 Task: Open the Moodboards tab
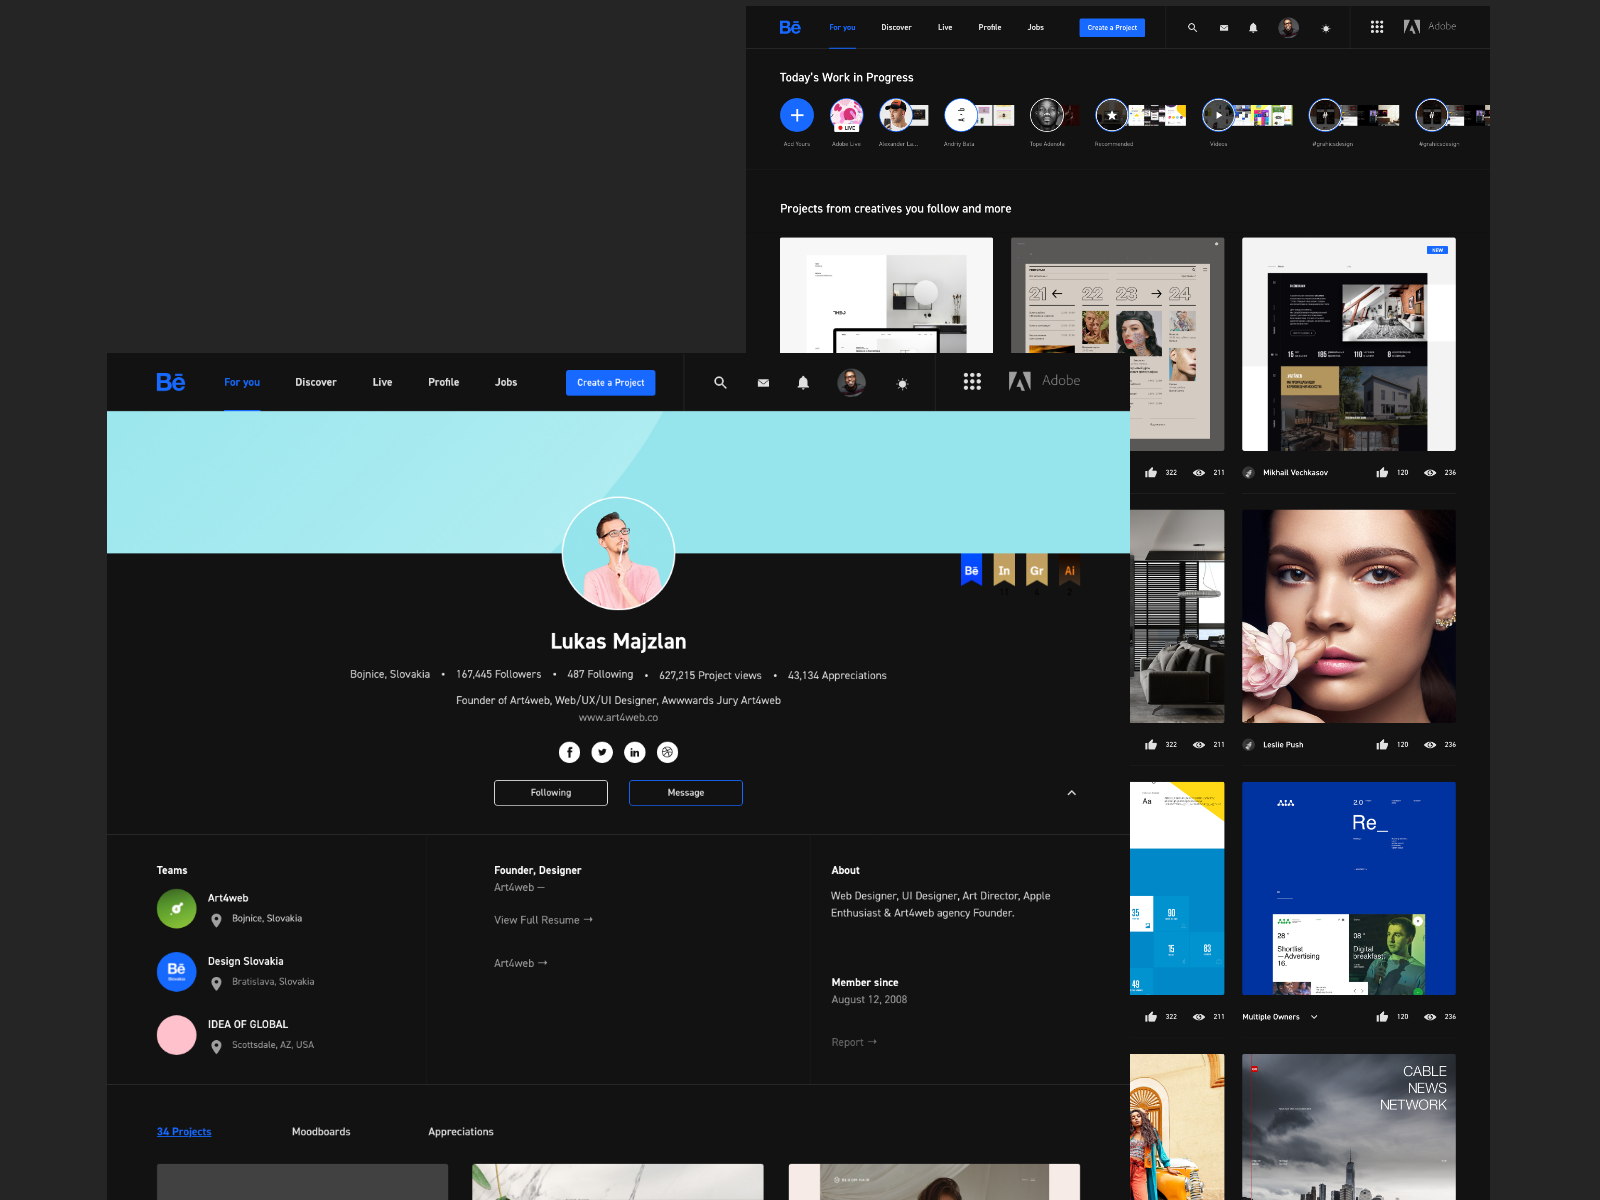(x=320, y=1131)
